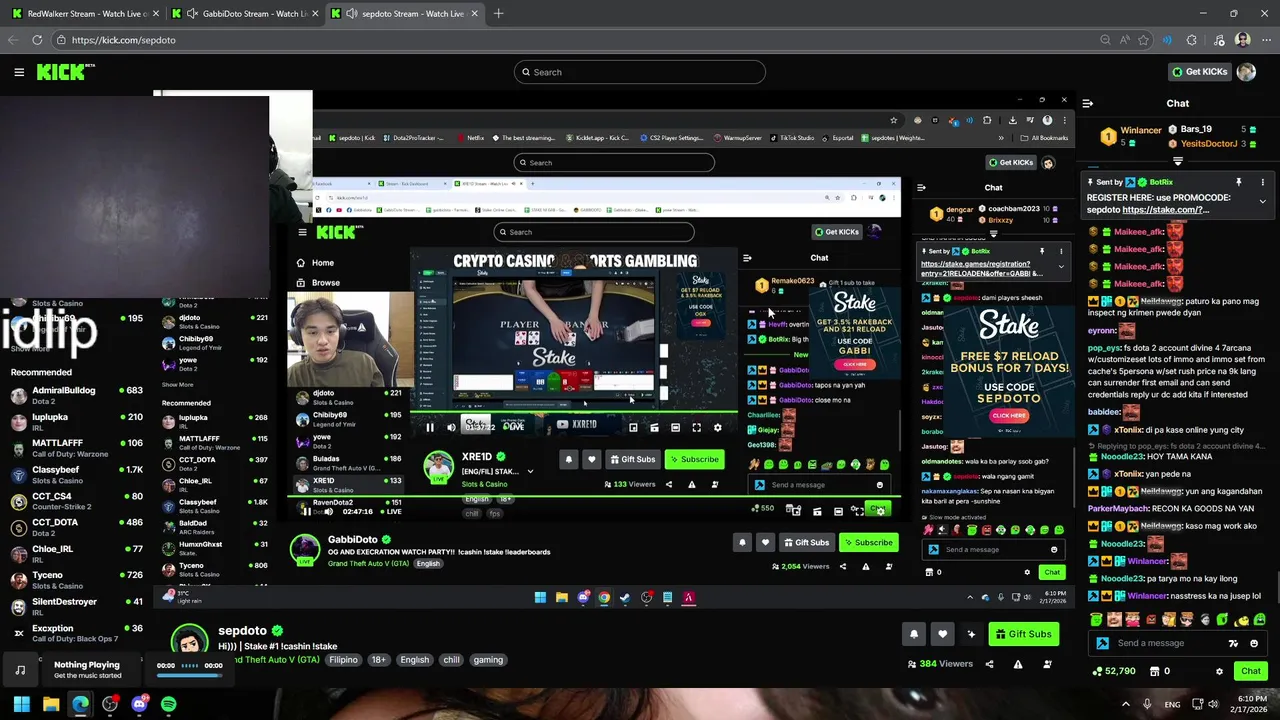Report stream with the warning triangle icon

1018,664
